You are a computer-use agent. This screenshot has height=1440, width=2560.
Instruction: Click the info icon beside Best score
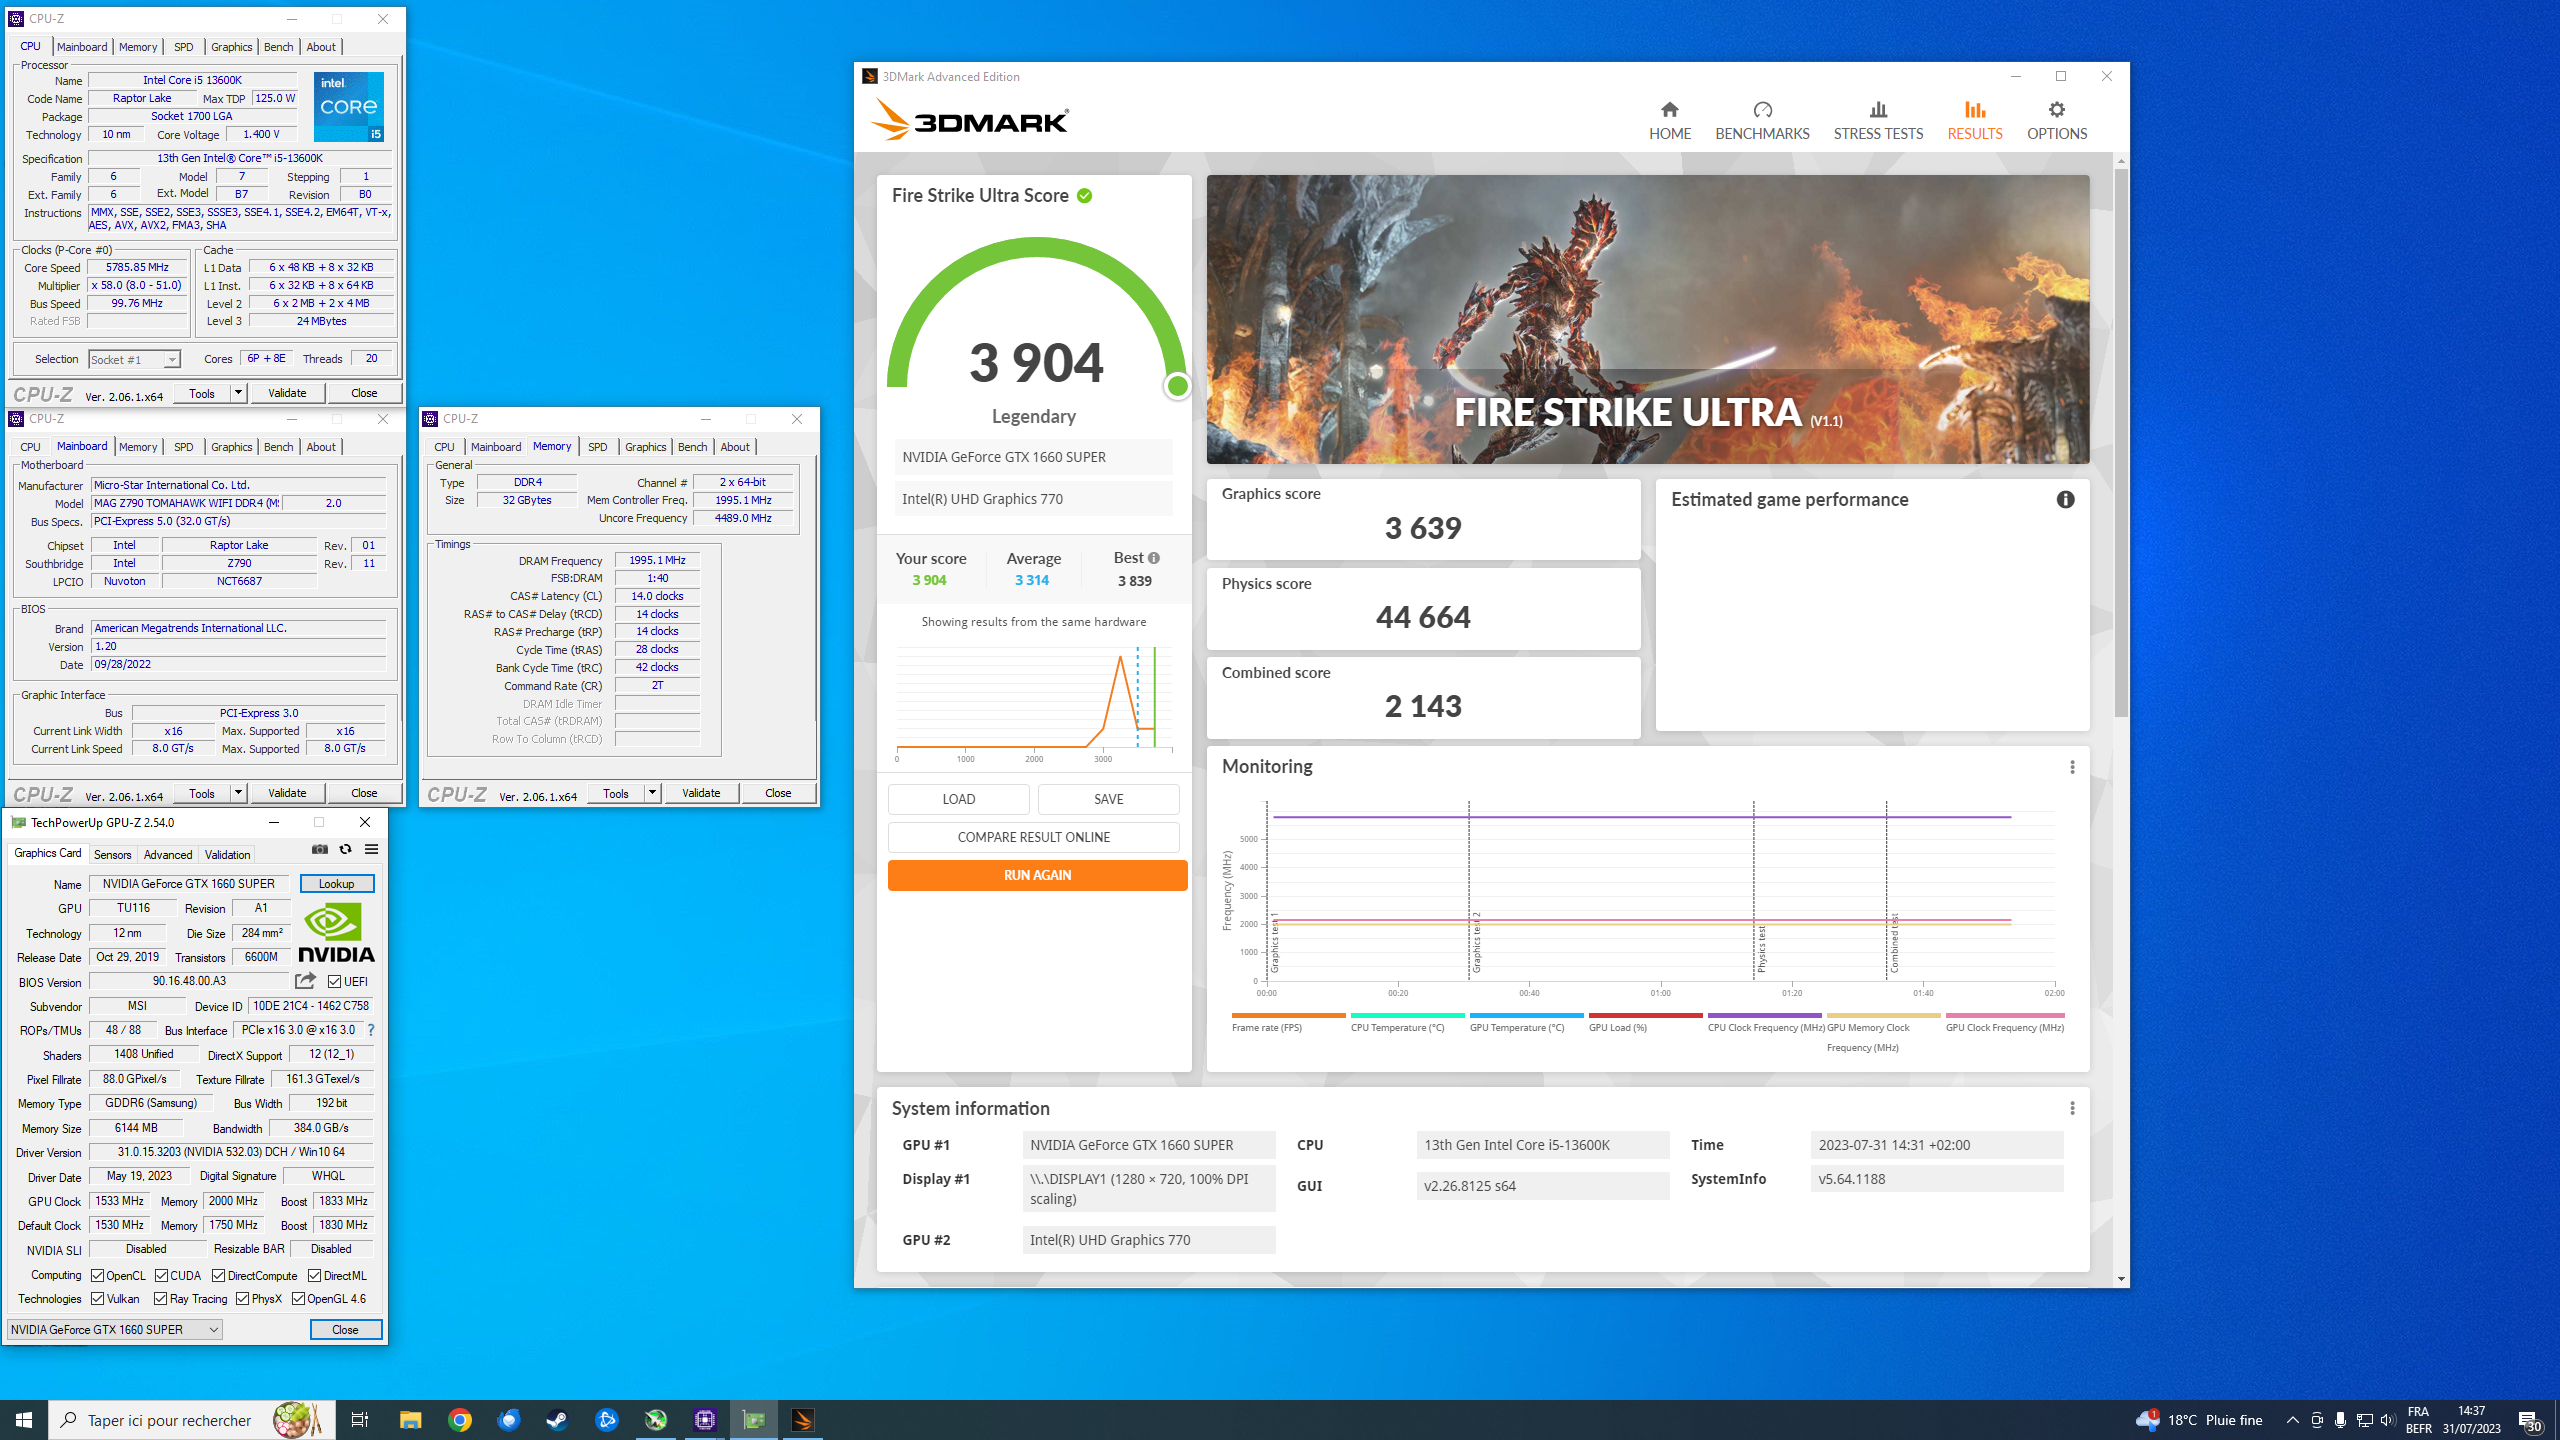(1154, 558)
